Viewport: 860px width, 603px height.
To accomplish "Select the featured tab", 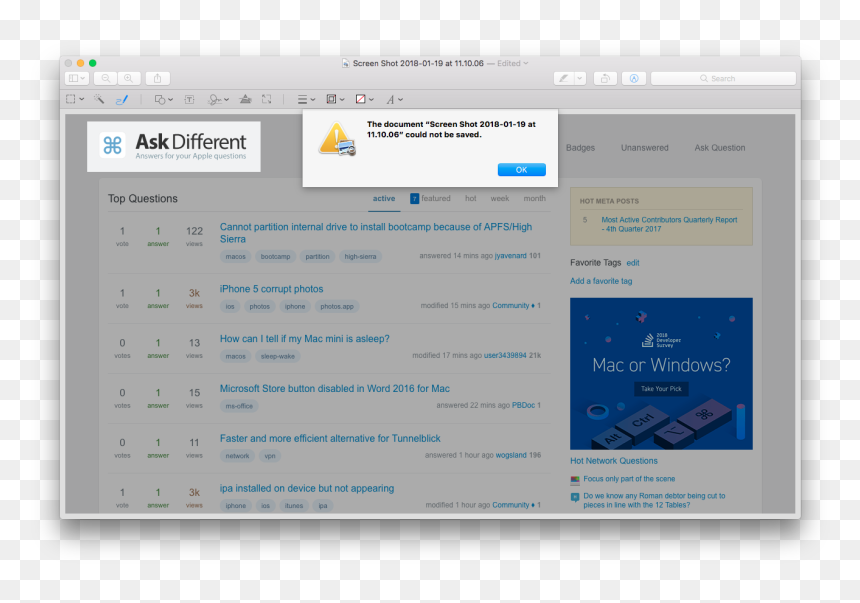I will point(431,198).
